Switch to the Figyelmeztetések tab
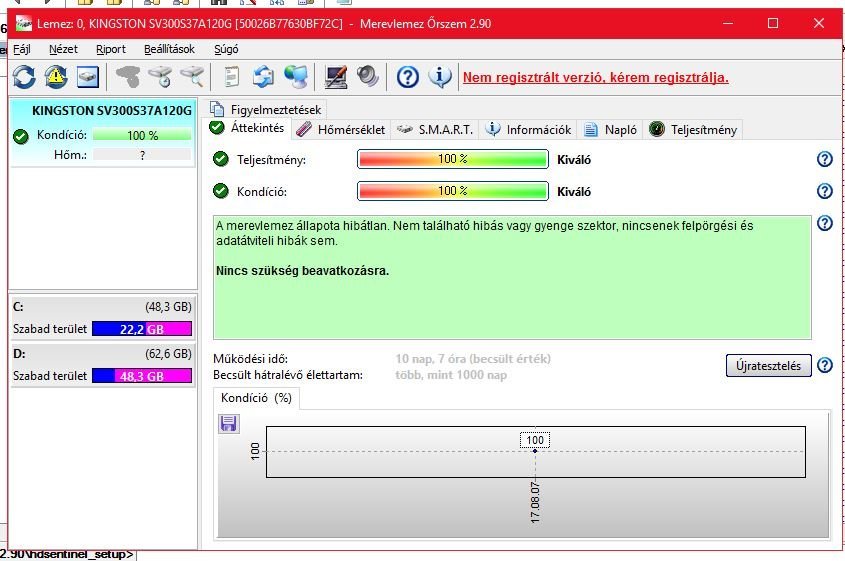The width and height of the screenshot is (845, 561). click(x=267, y=109)
